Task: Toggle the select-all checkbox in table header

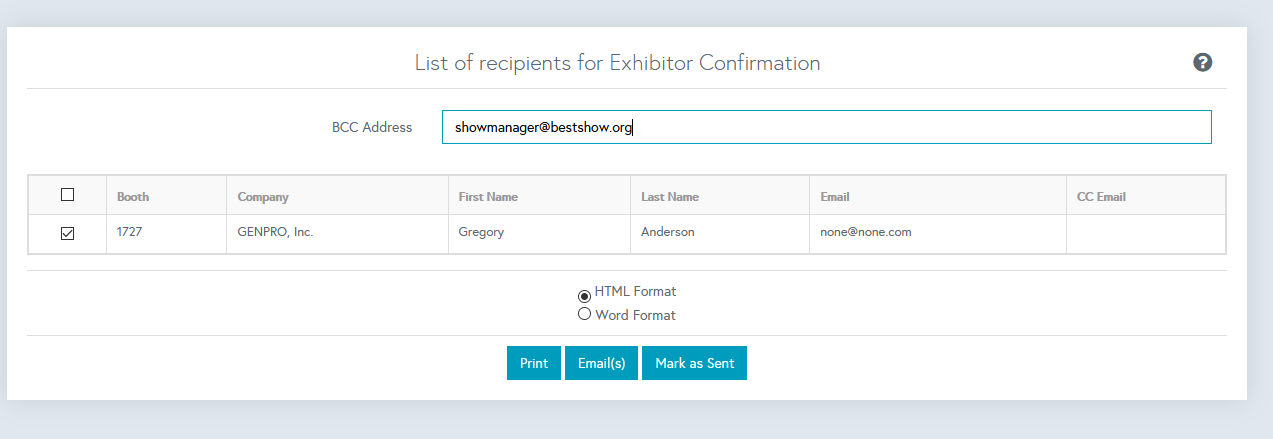Action: (67, 195)
